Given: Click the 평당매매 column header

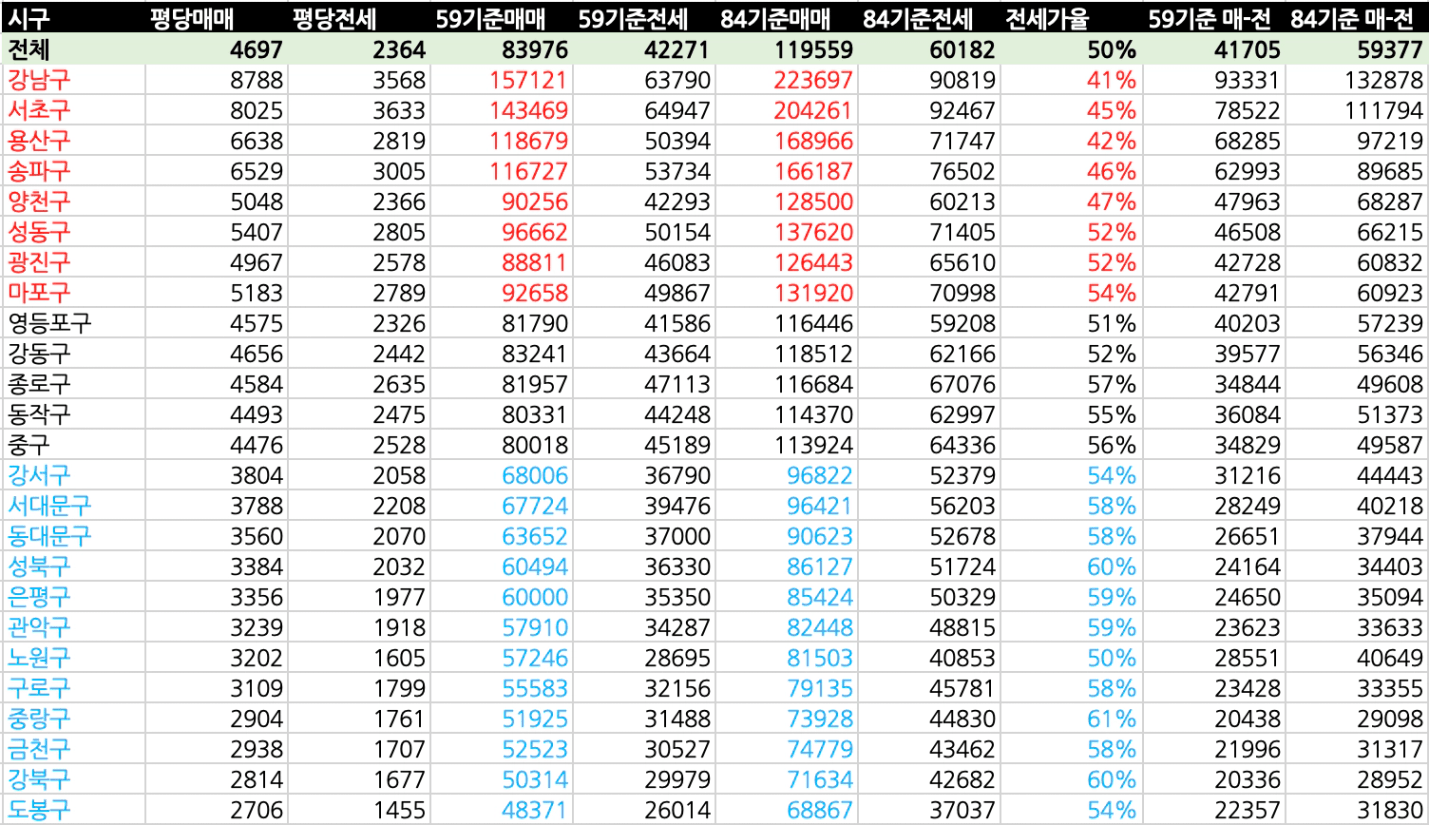Looking at the screenshot, I should tap(192, 18).
